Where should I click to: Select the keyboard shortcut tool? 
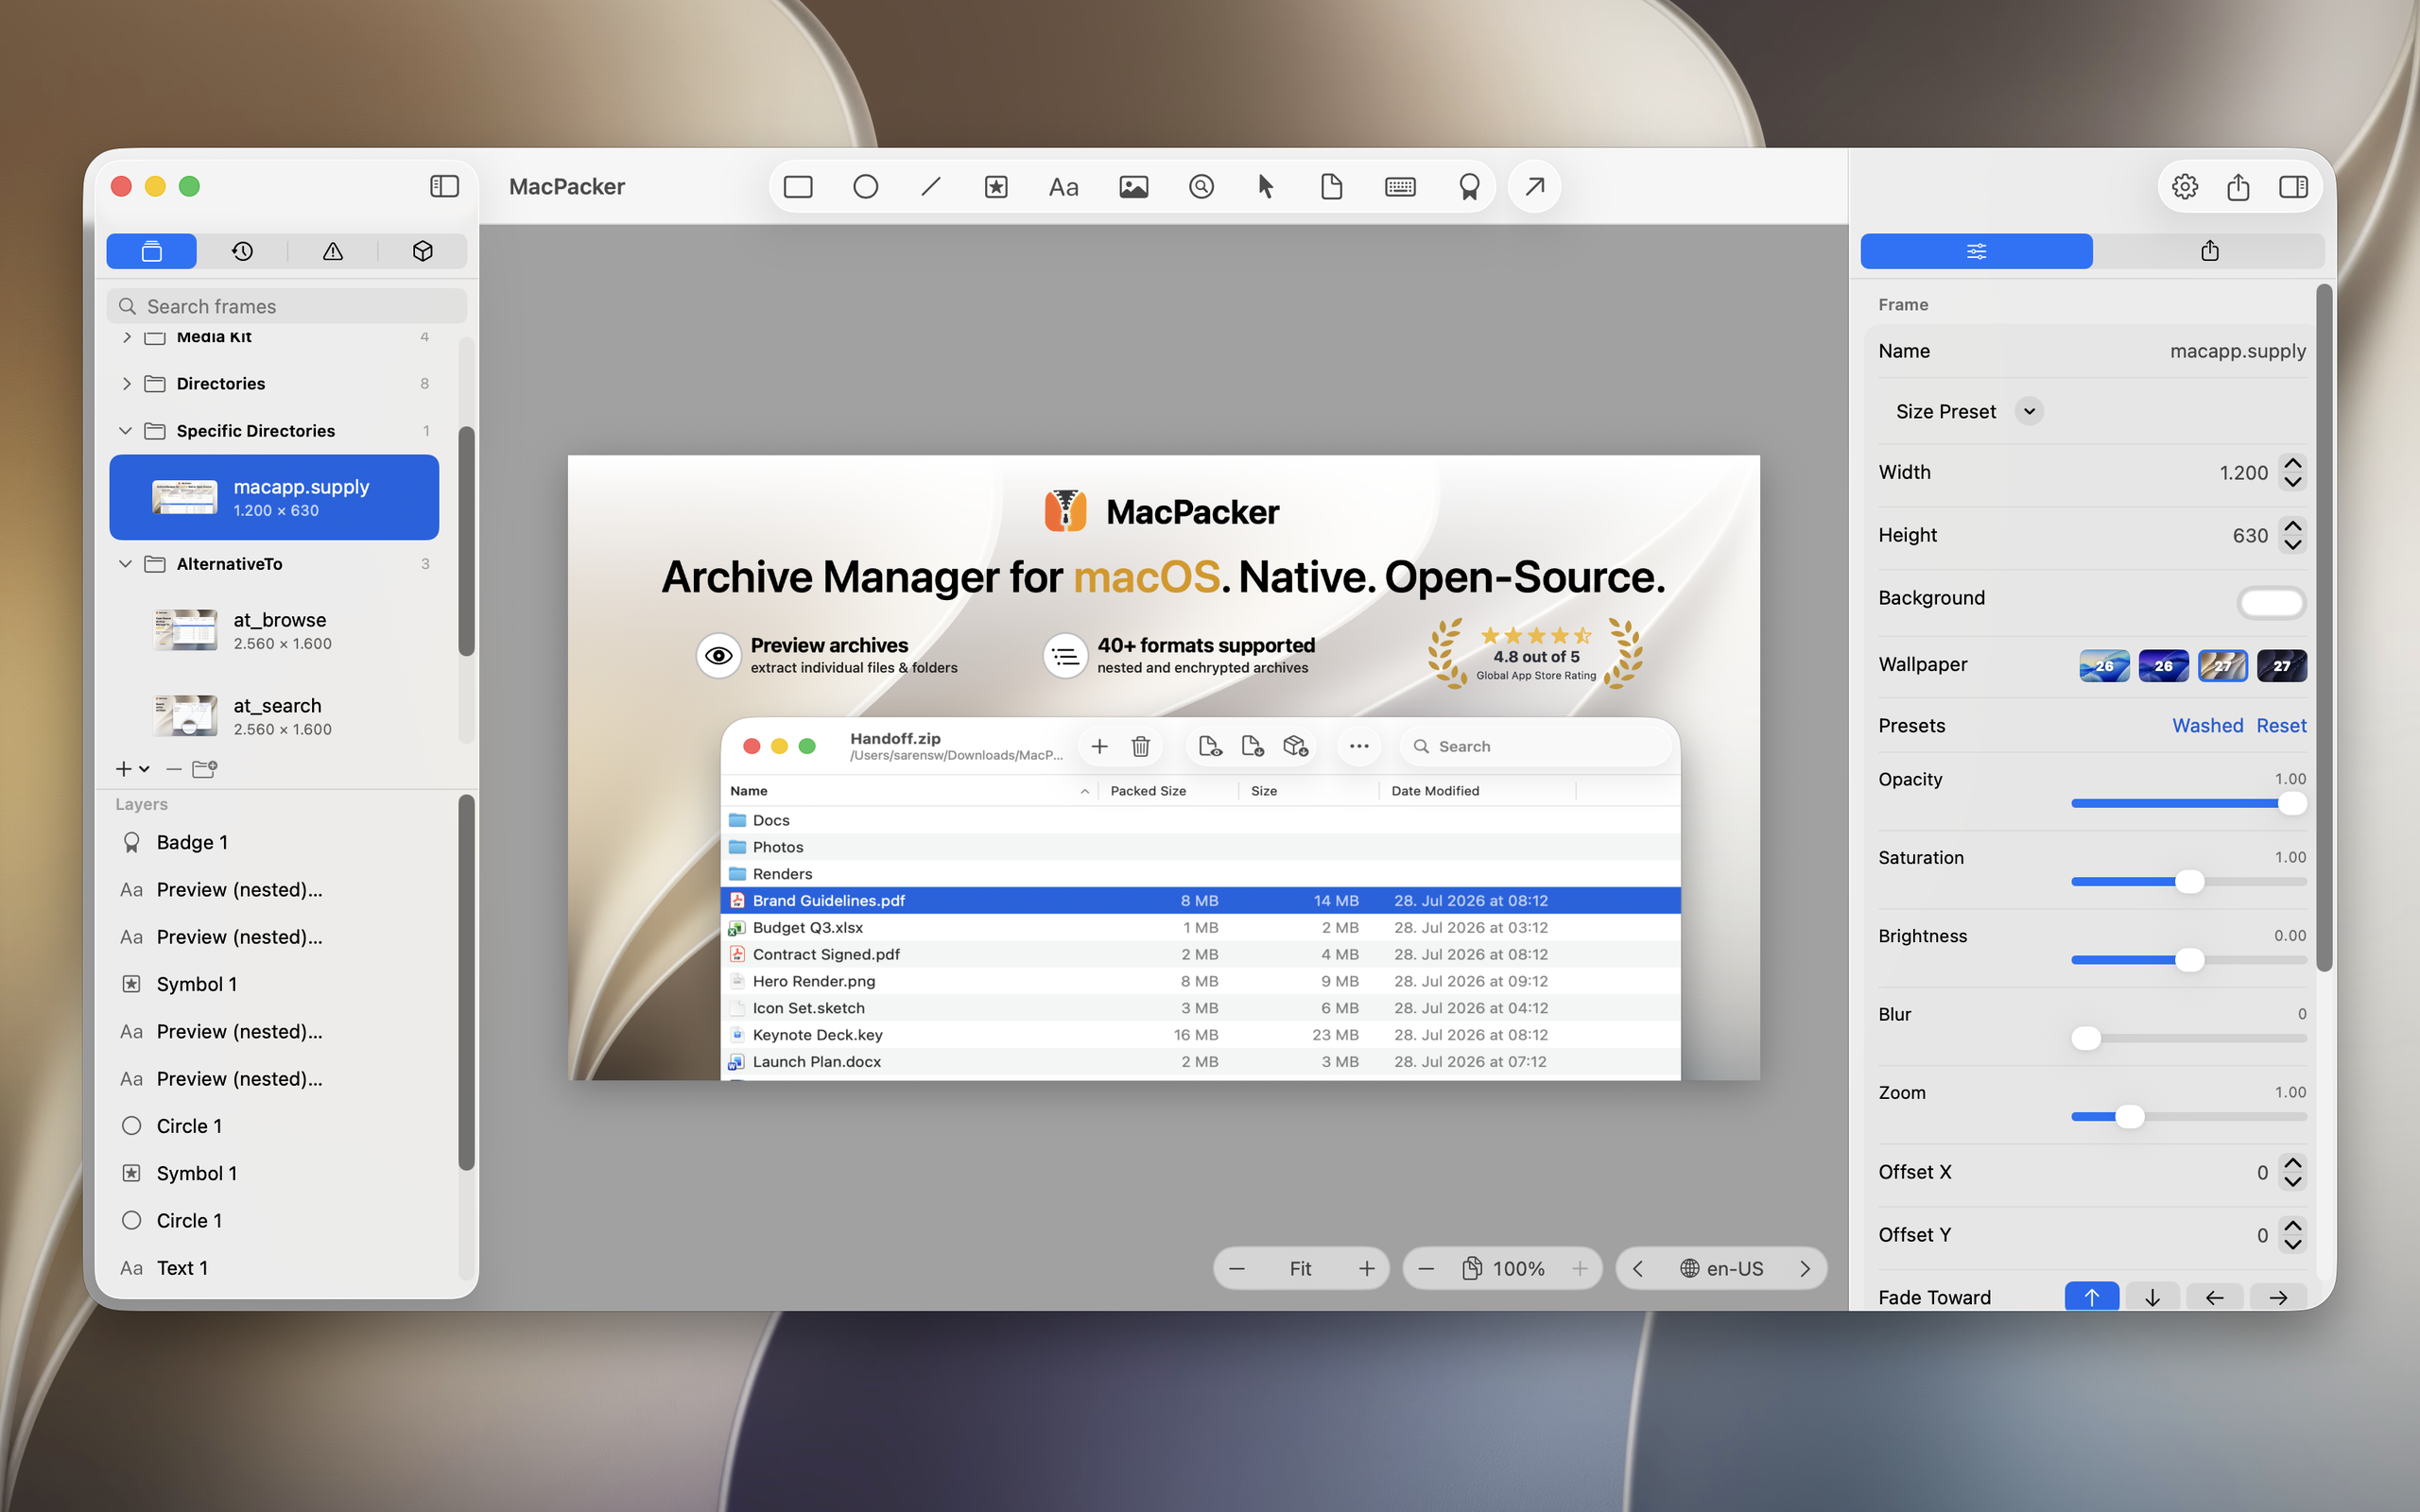point(1400,187)
